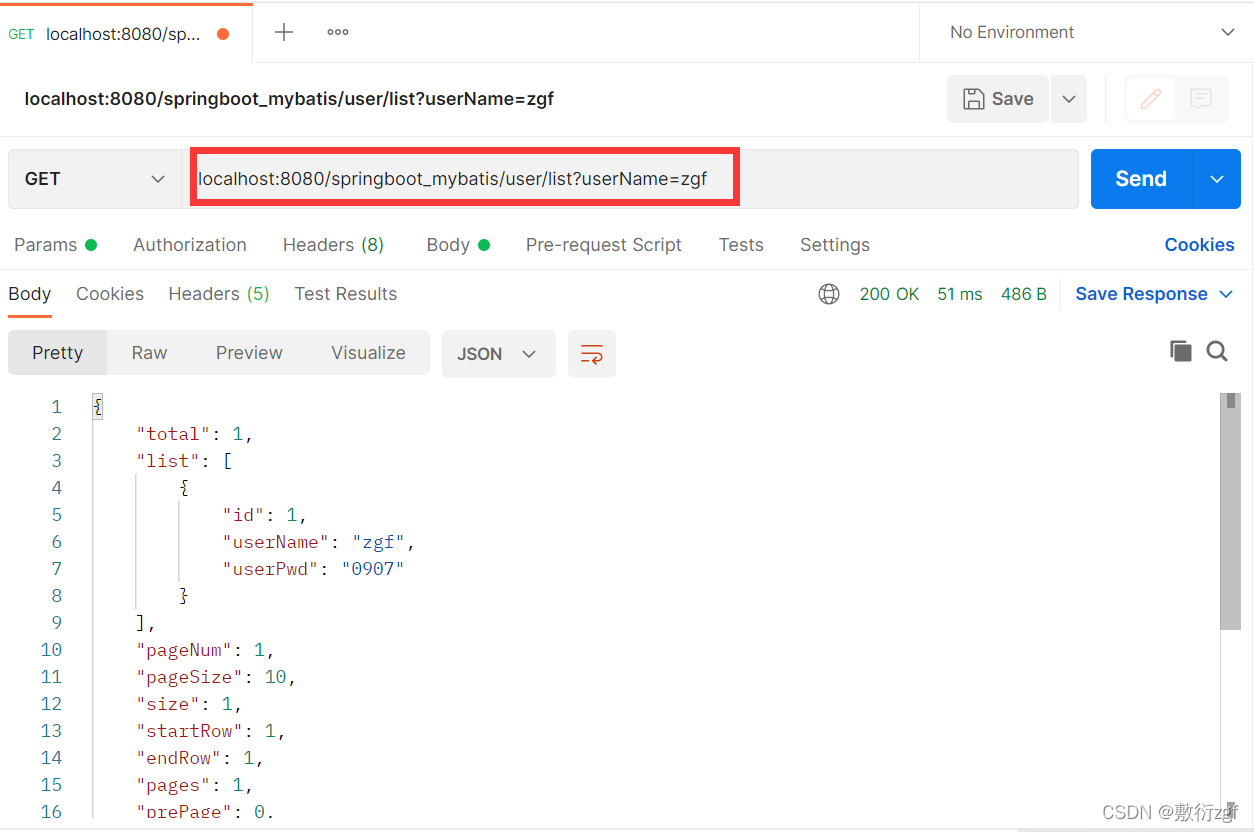Click the Save button
This screenshot has height=832, width=1254.
pos(998,99)
